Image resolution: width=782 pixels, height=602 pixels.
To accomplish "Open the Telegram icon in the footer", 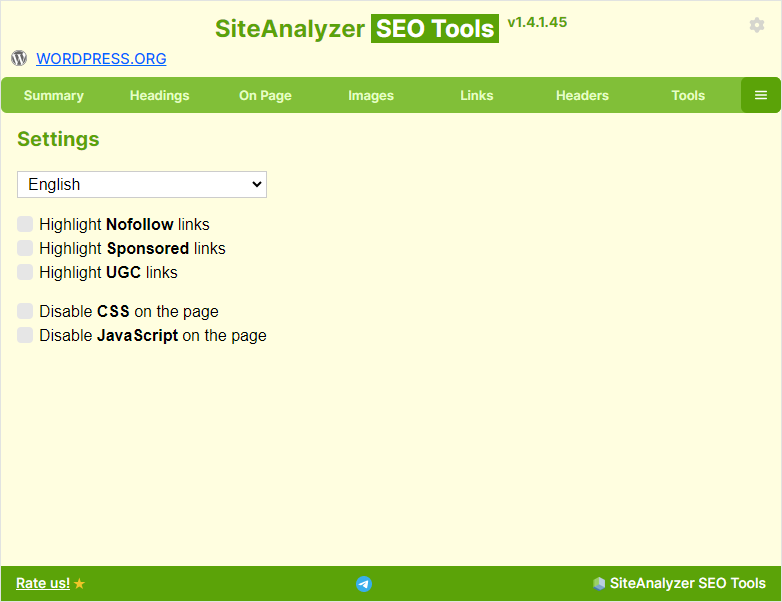I will tap(364, 584).
